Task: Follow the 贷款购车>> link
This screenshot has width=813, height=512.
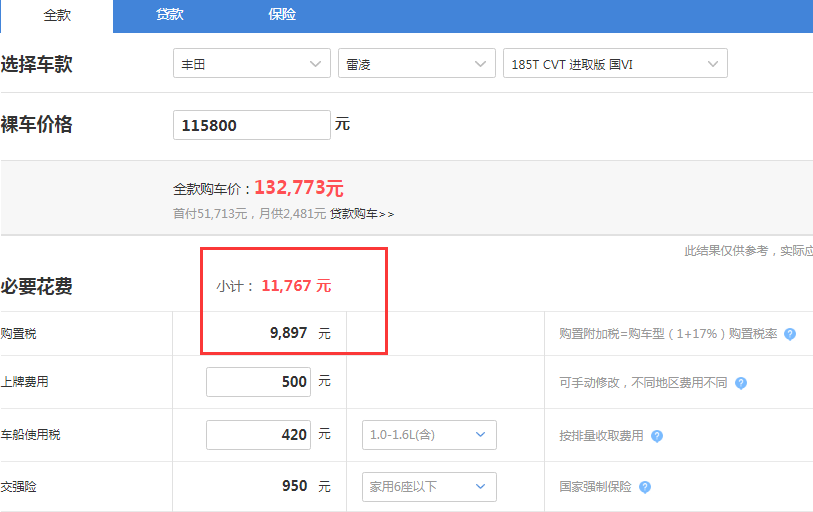Action: (362, 214)
